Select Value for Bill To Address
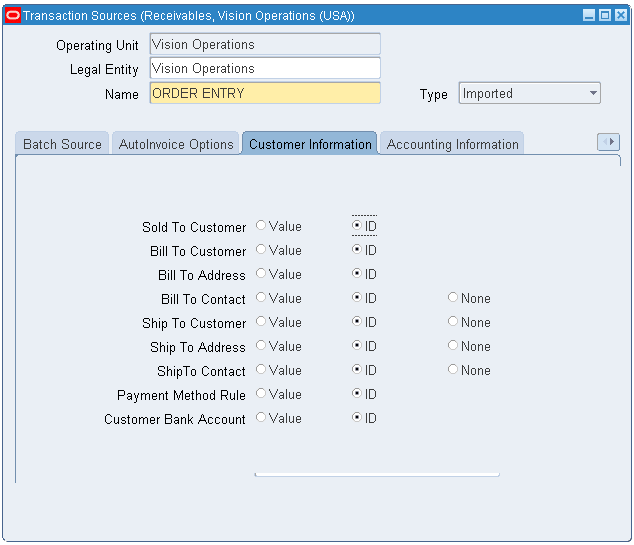 (x=262, y=274)
